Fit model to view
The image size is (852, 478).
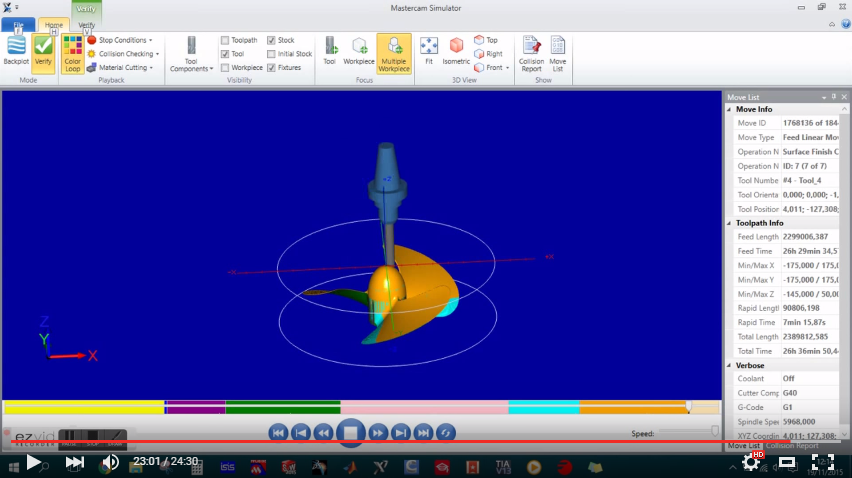[429, 51]
